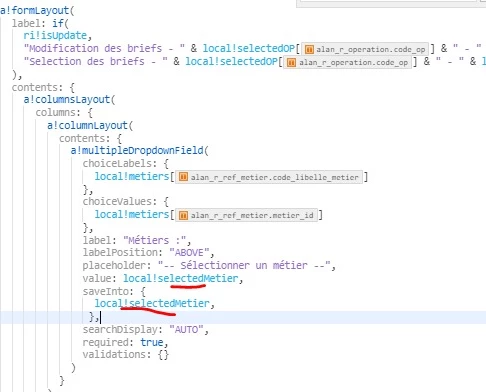Click local!selectedOP on Selection line
Viewport: 486px width, 392px height.
[x=231, y=62]
